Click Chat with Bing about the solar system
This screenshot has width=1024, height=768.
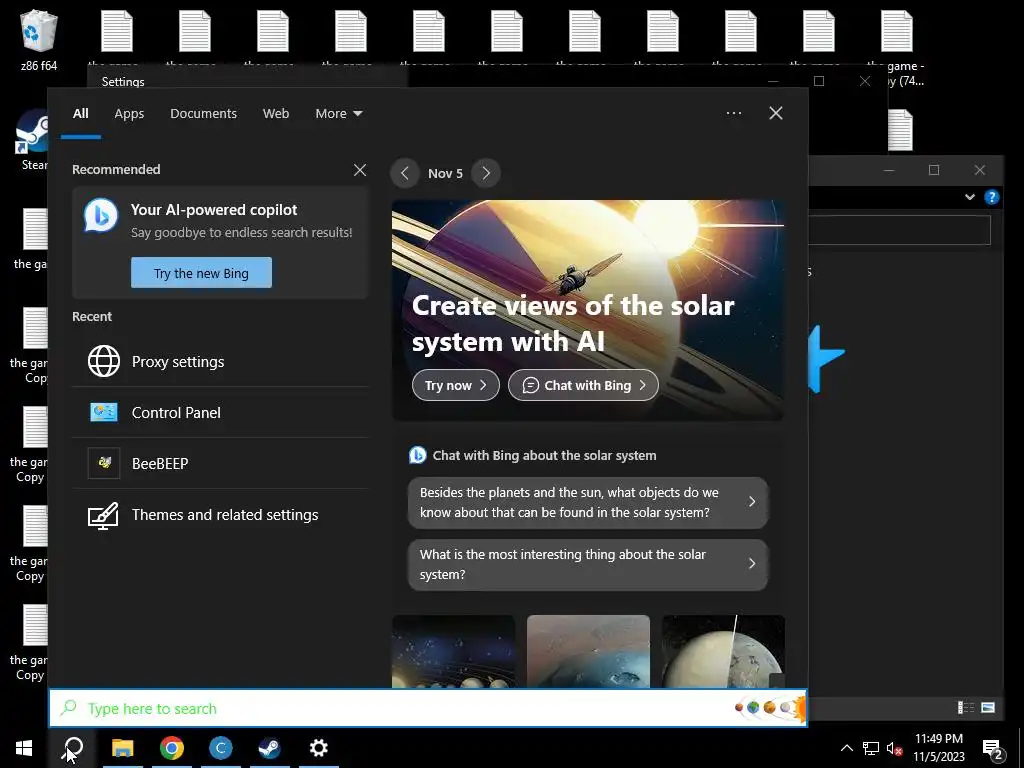(x=545, y=455)
